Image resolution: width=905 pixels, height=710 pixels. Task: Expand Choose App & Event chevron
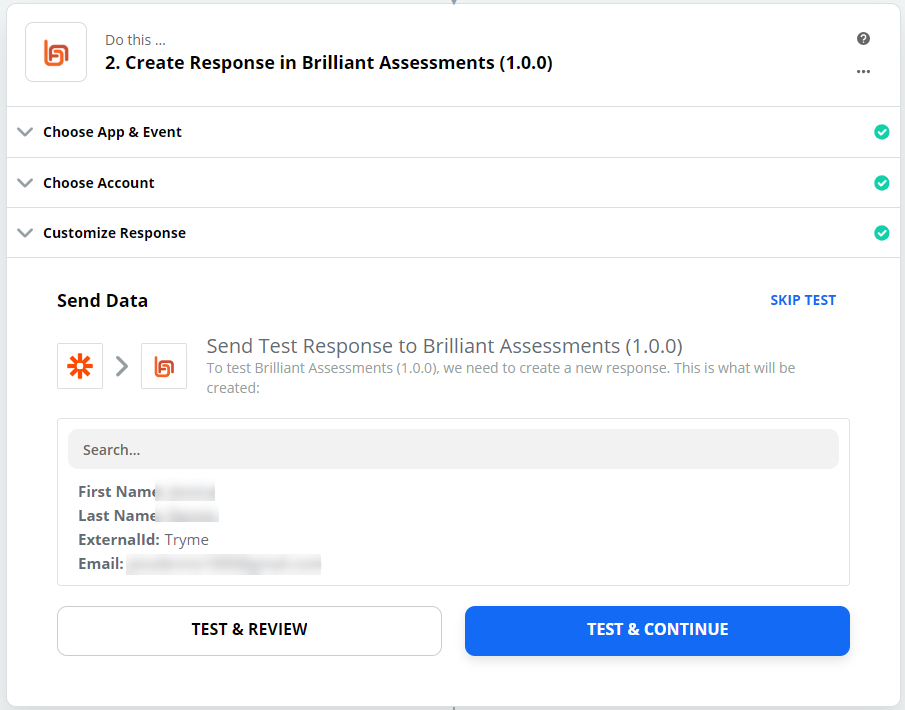point(25,132)
